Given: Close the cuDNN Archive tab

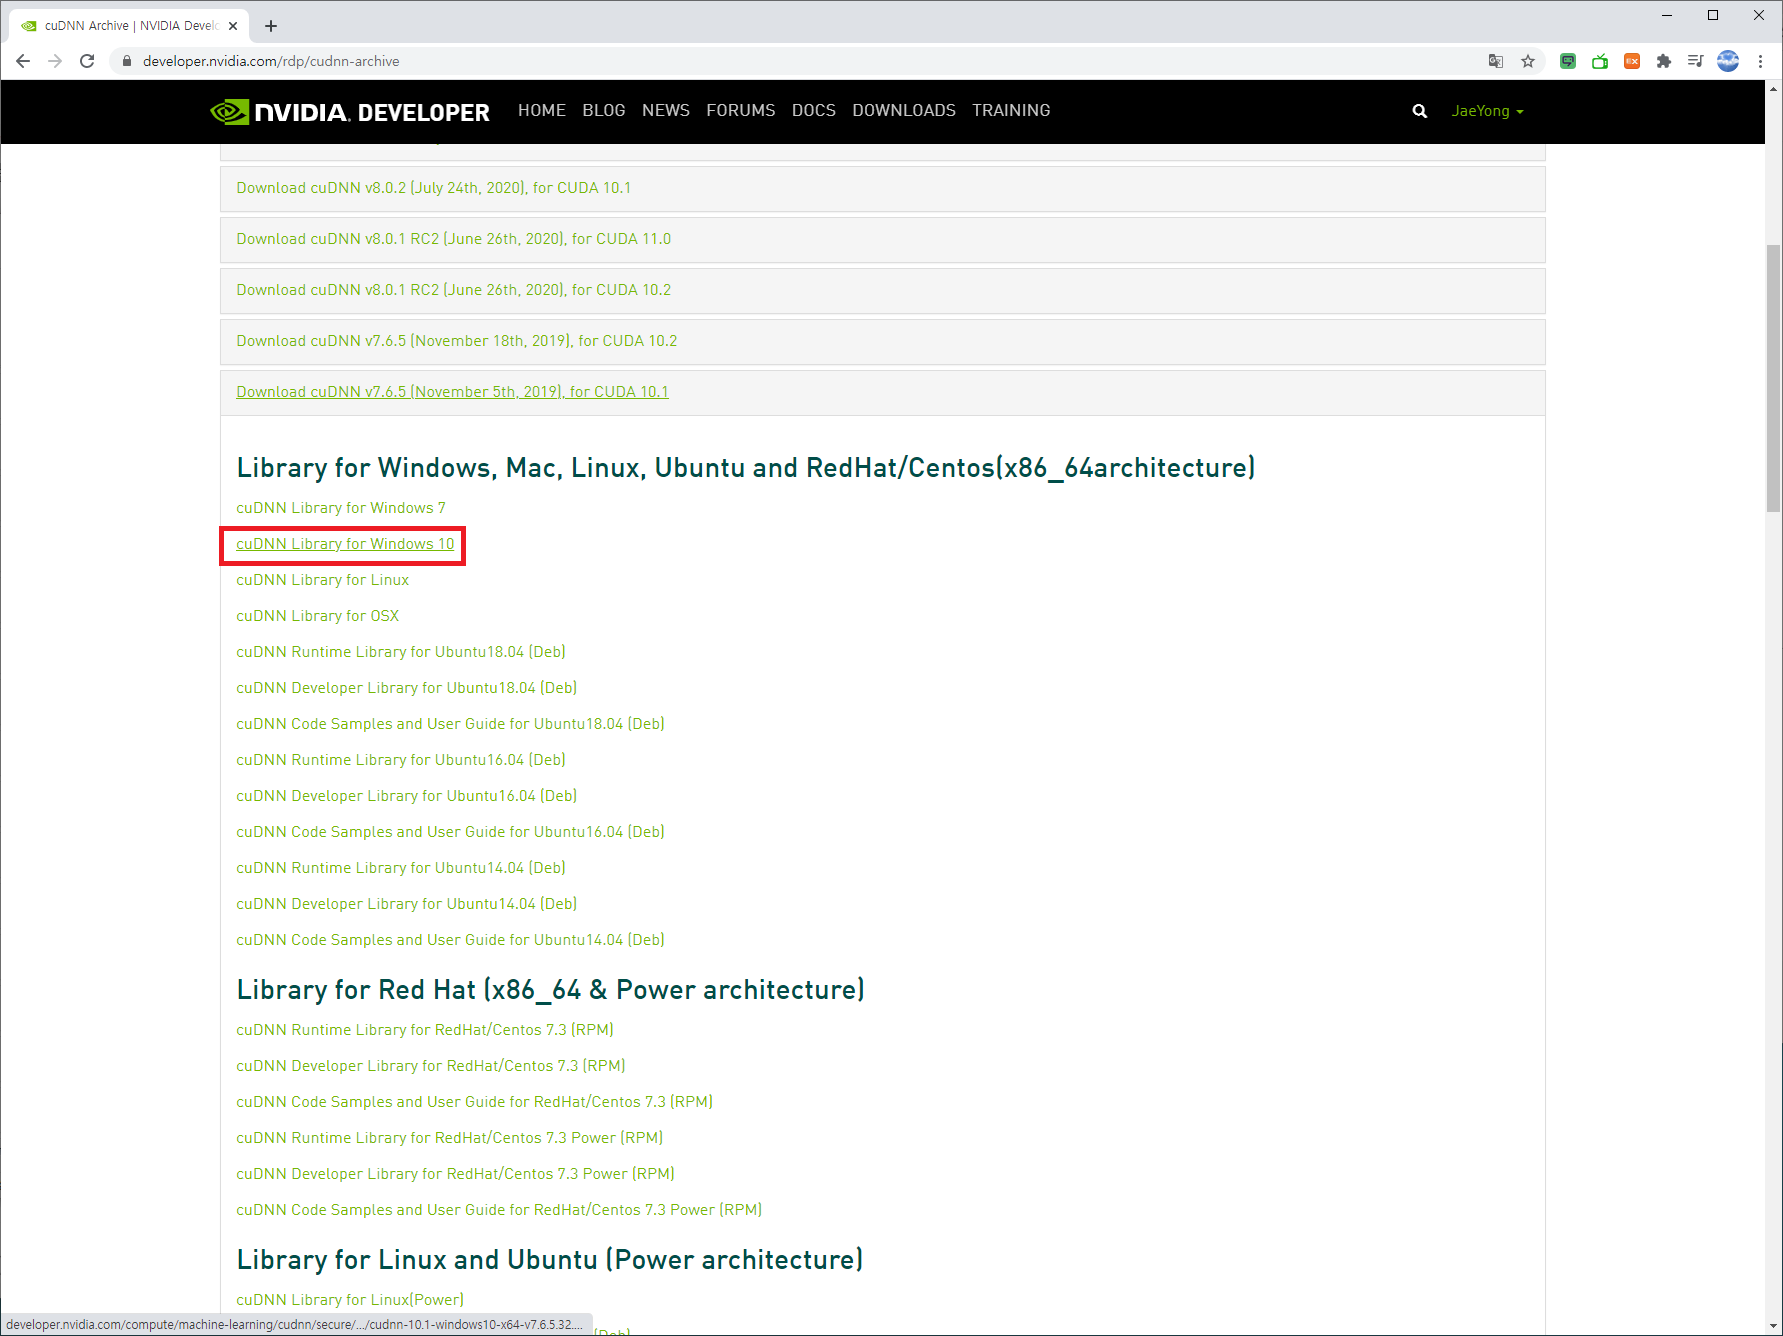Looking at the screenshot, I should click(233, 26).
